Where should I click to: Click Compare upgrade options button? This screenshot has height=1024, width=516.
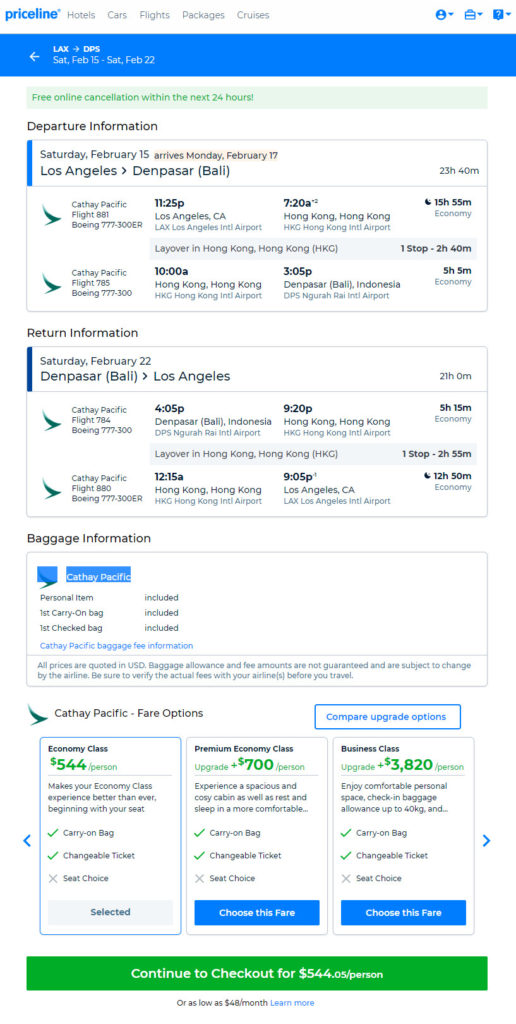[x=387, y=716]
